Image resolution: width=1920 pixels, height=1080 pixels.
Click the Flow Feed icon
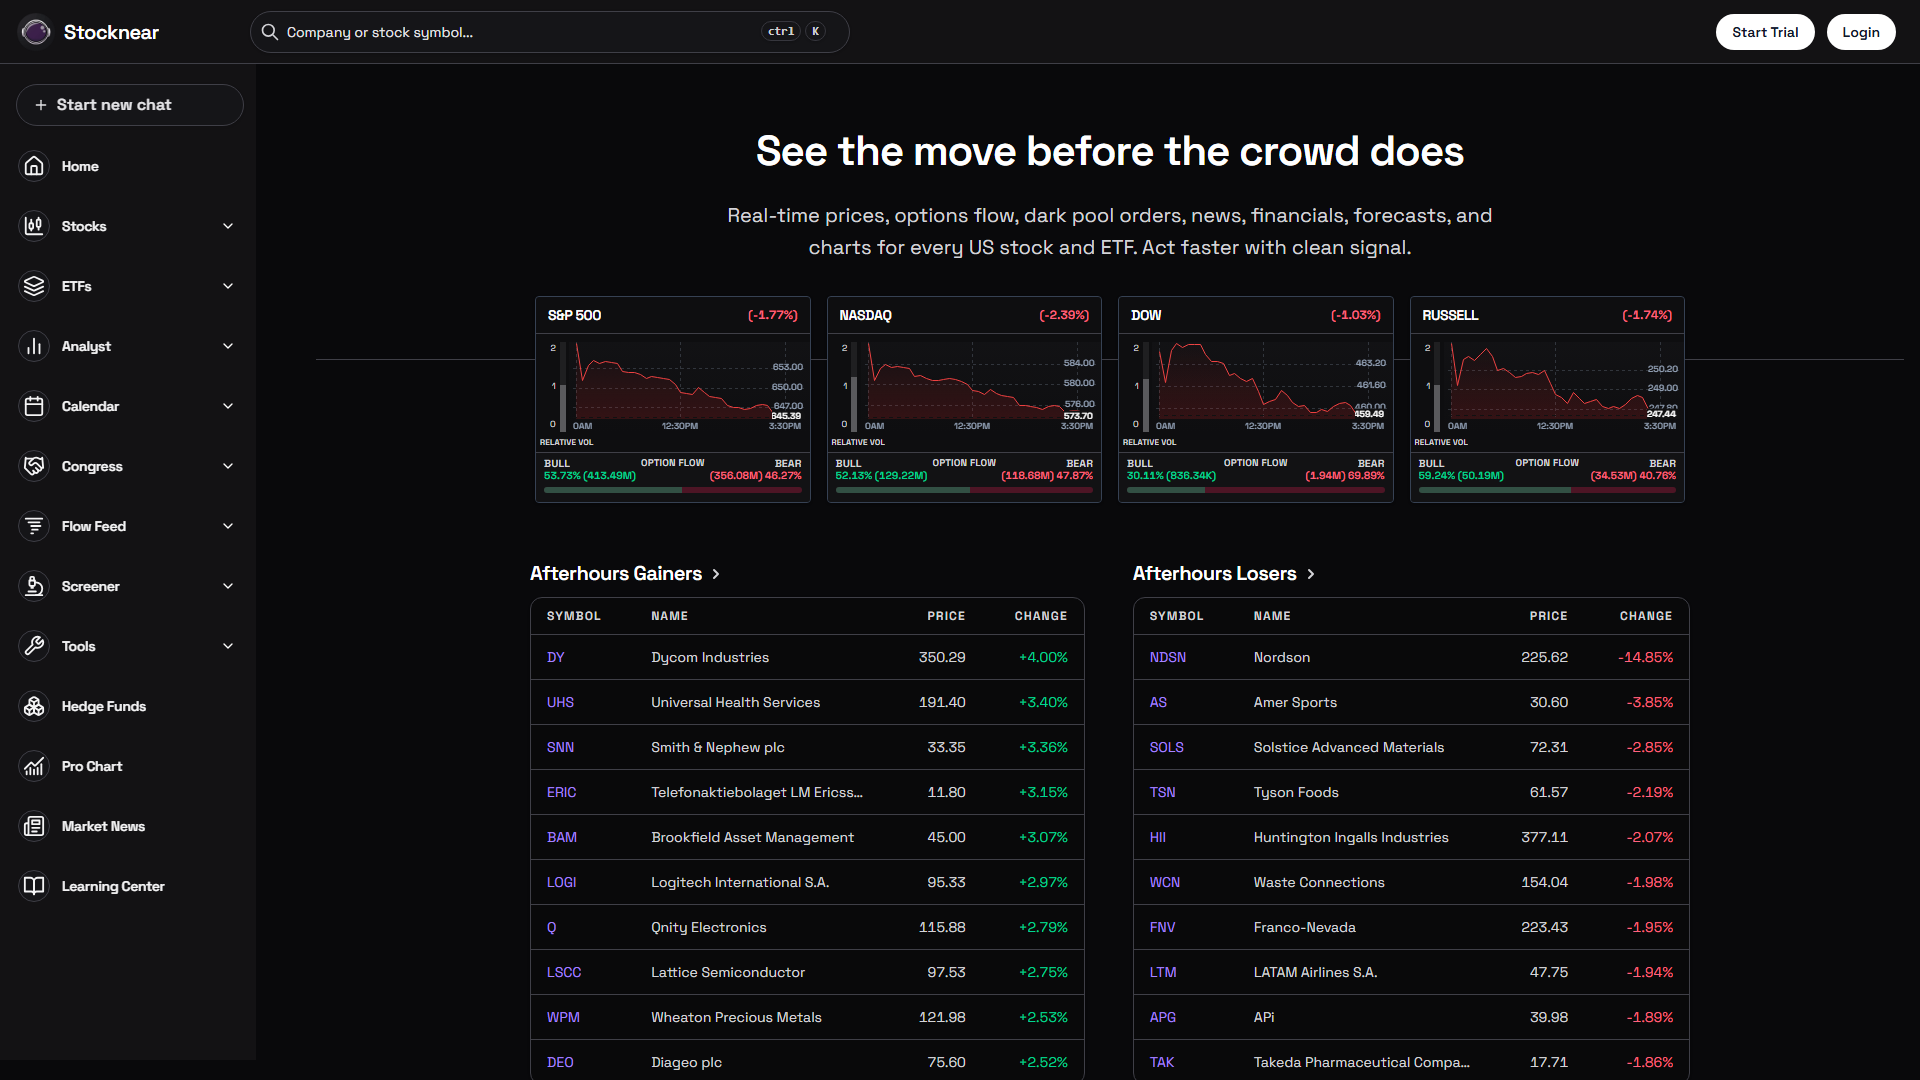(x=34, y=526)
